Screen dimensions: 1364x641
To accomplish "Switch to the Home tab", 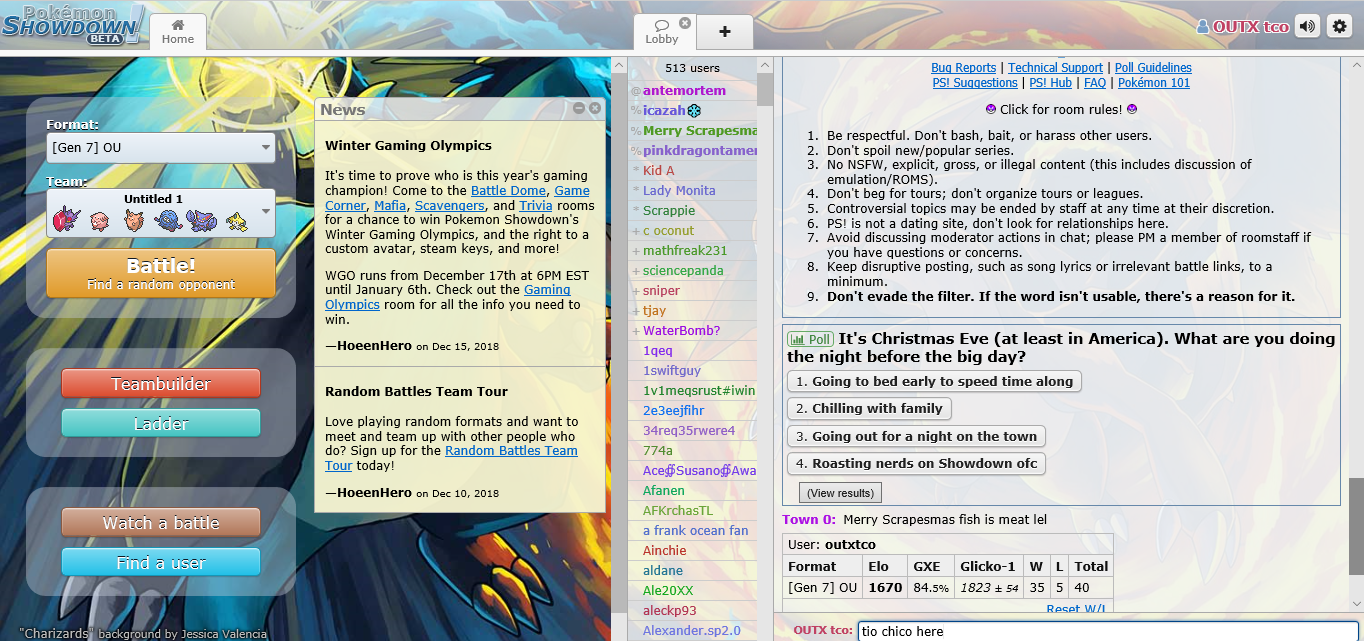I will [x=178, y=32].
